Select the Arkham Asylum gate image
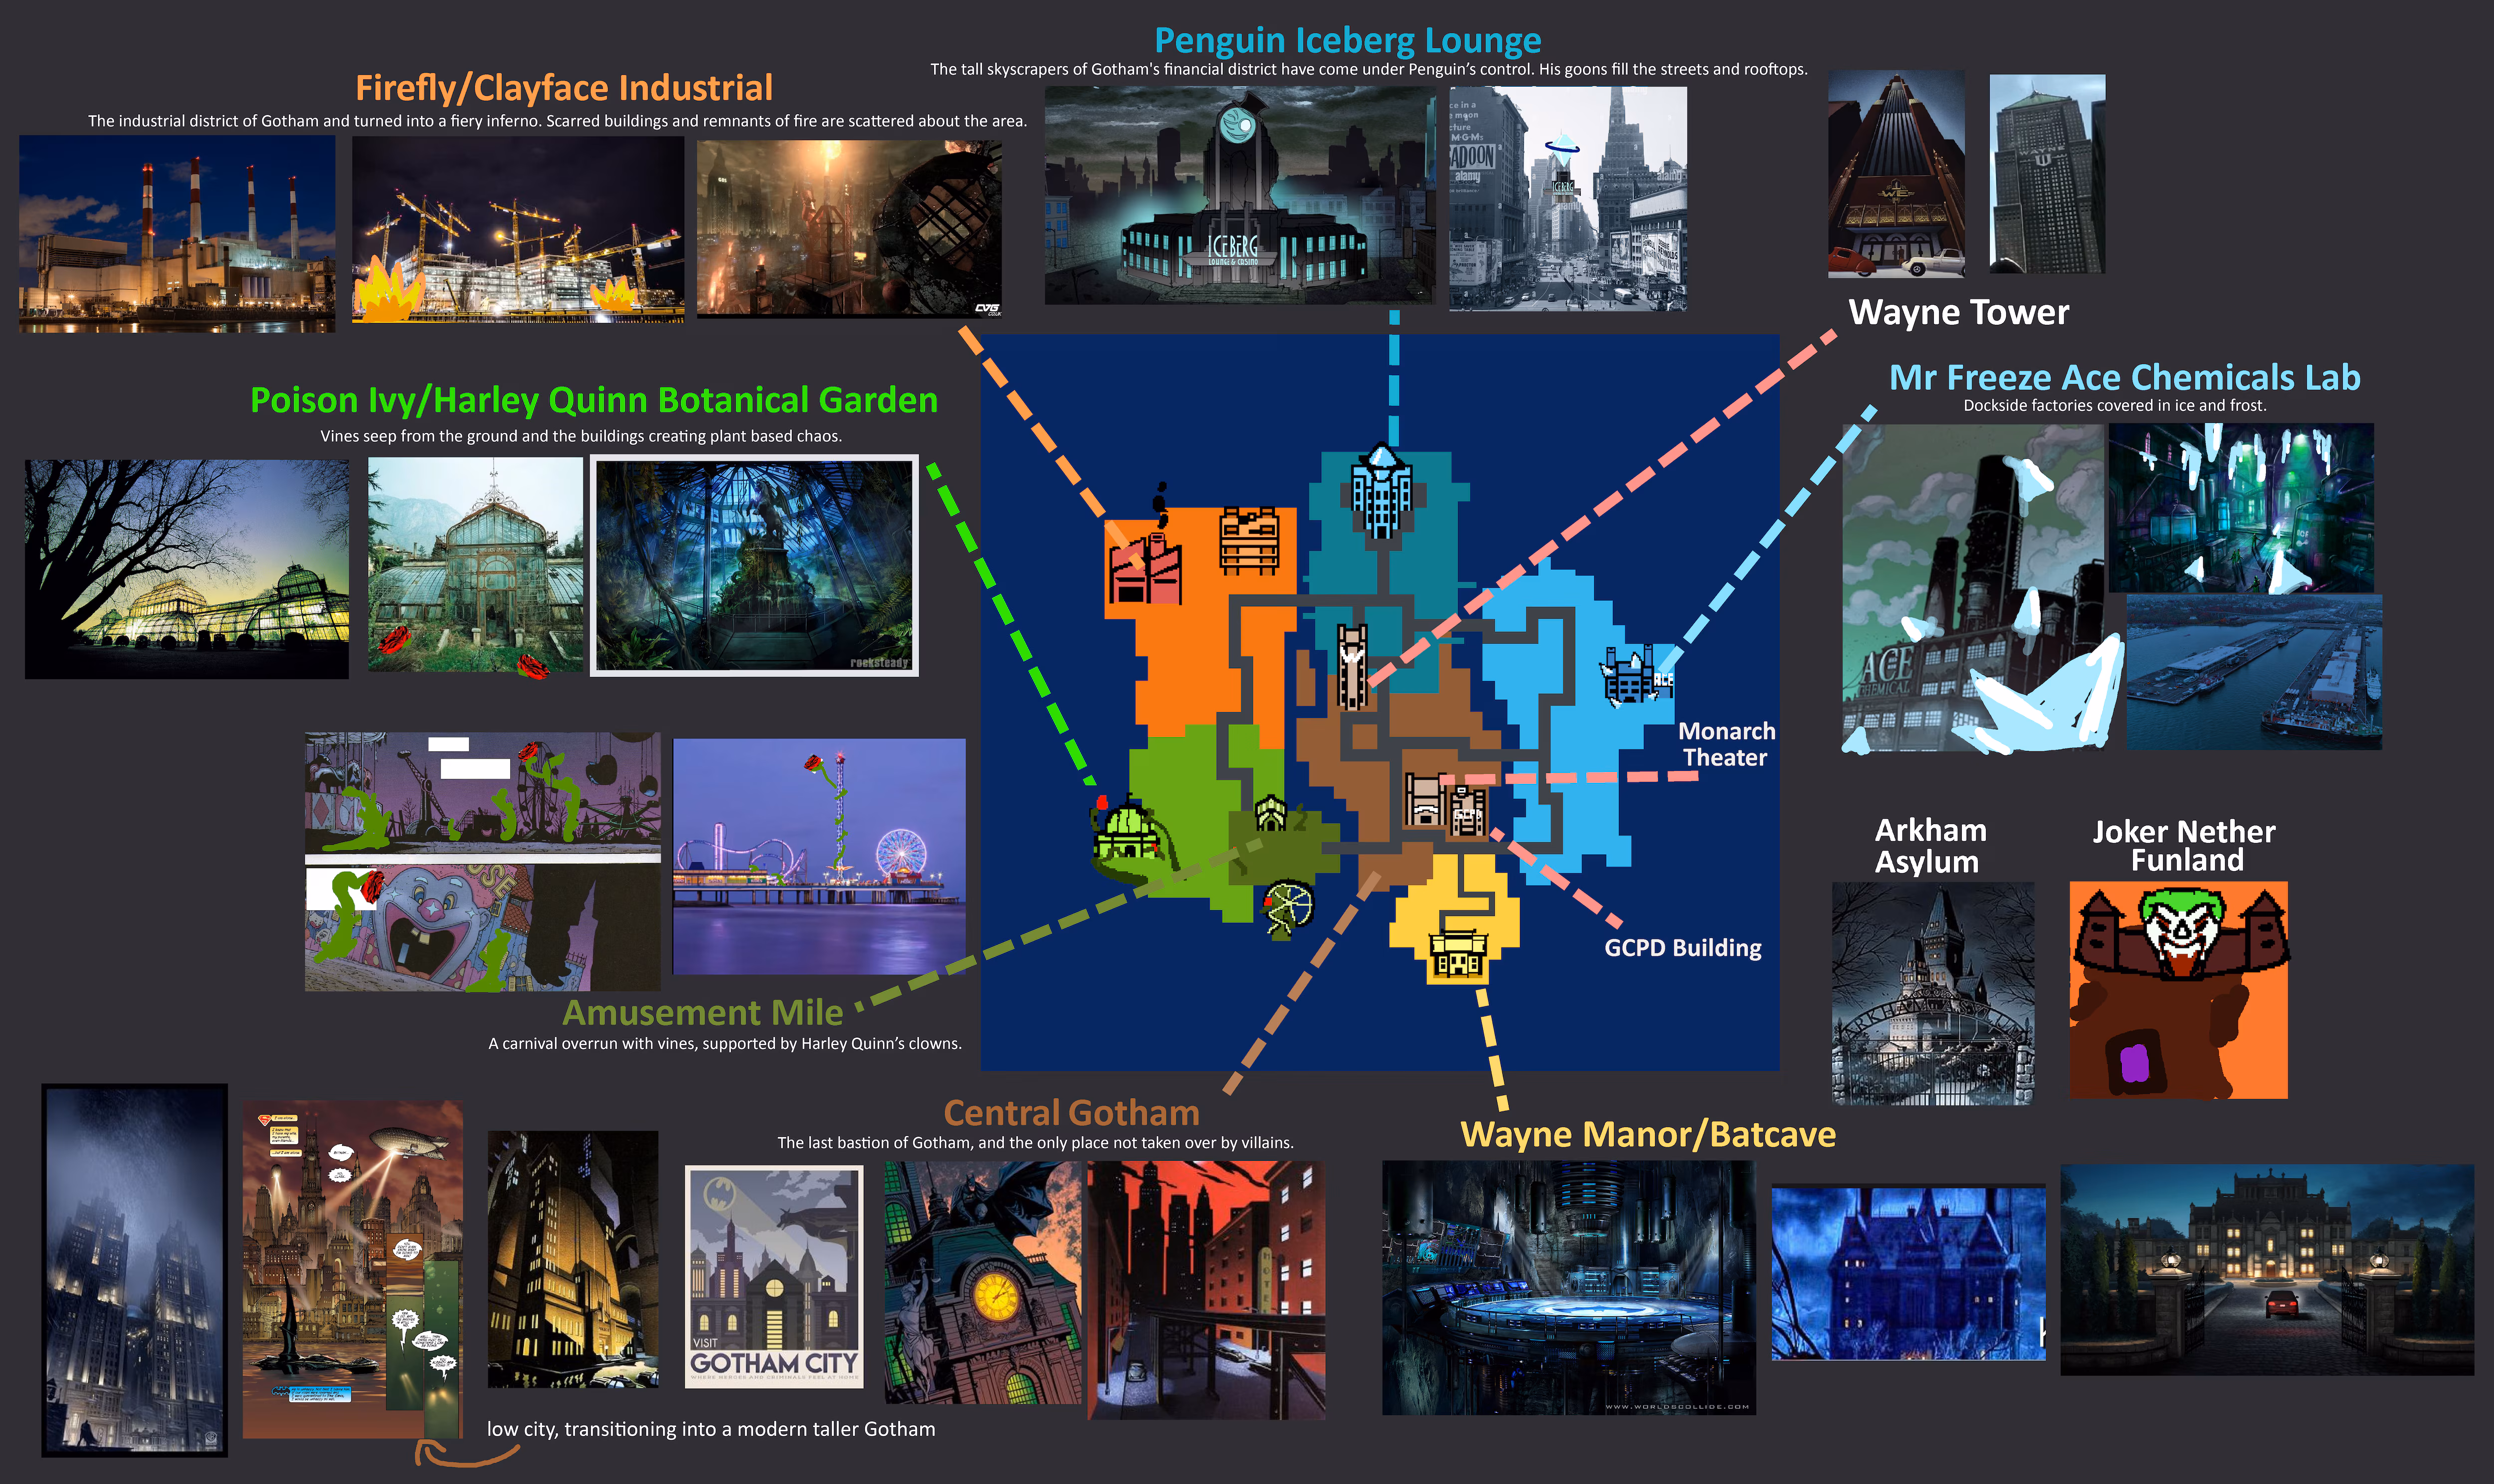 click(x=1933, y=993)
